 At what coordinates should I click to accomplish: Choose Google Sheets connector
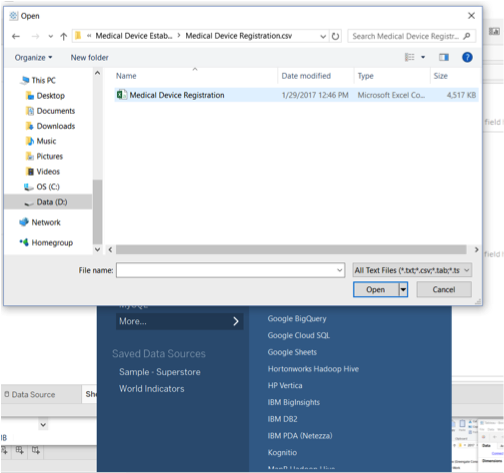292,352
